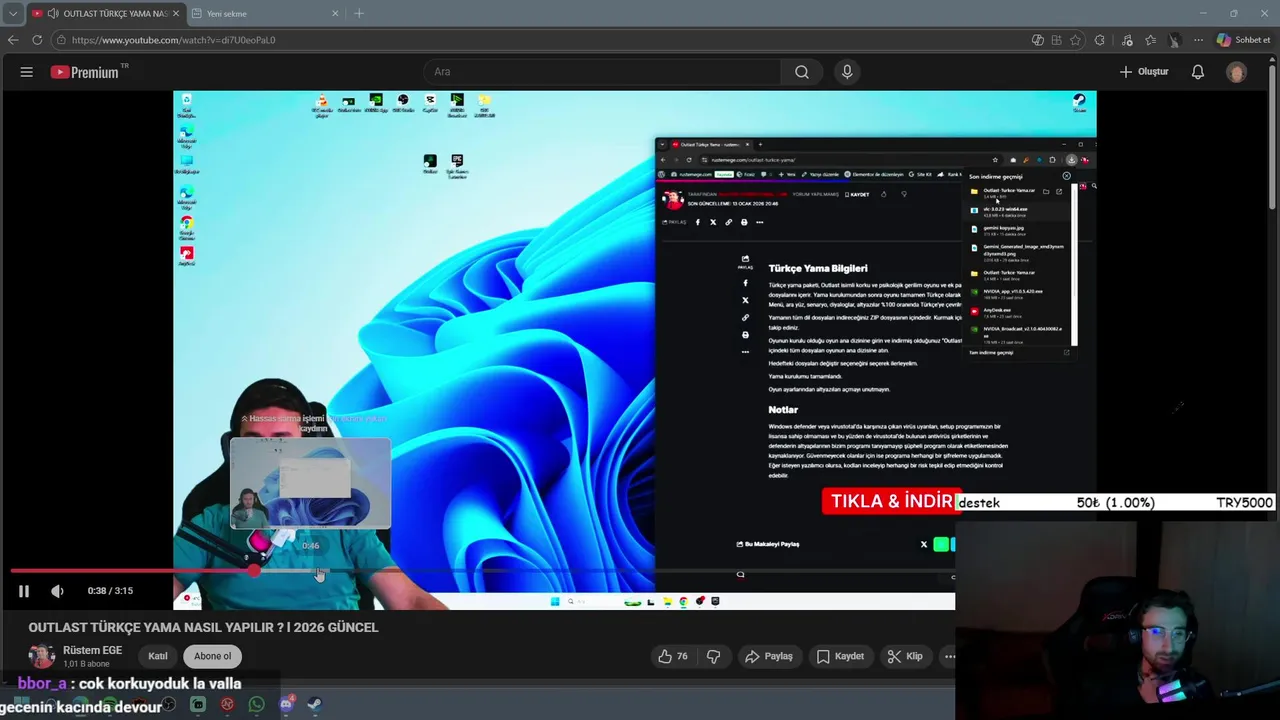Open YouTube notifications bell
Image resolution: width=1280 pixels, height=720 pixels.
click(x=1198, y=72)
